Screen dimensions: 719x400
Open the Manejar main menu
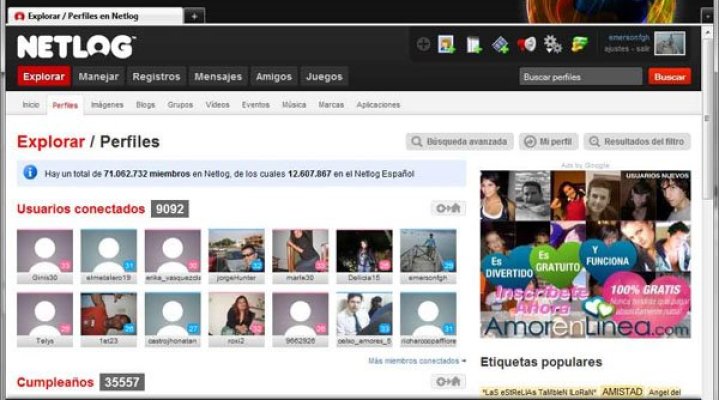tap(99, 77)
